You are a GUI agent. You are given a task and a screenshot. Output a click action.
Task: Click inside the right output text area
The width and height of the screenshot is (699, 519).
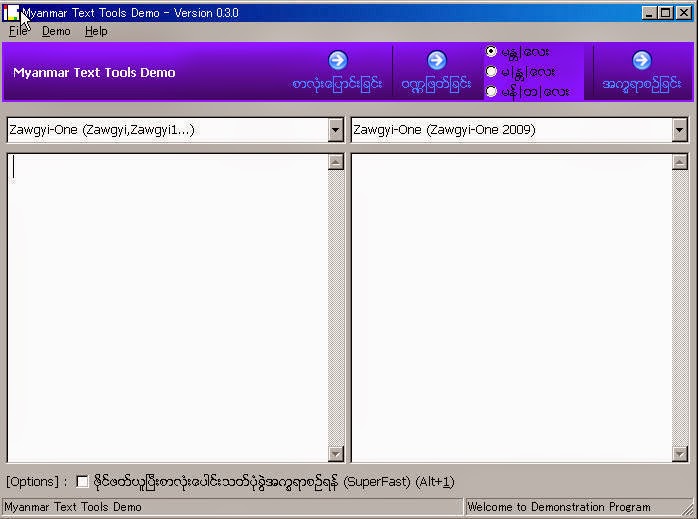511,308
